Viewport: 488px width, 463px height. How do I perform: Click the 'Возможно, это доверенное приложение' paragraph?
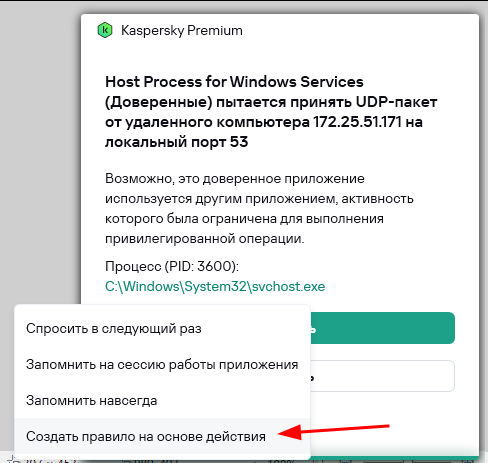[x=235, y=179]
